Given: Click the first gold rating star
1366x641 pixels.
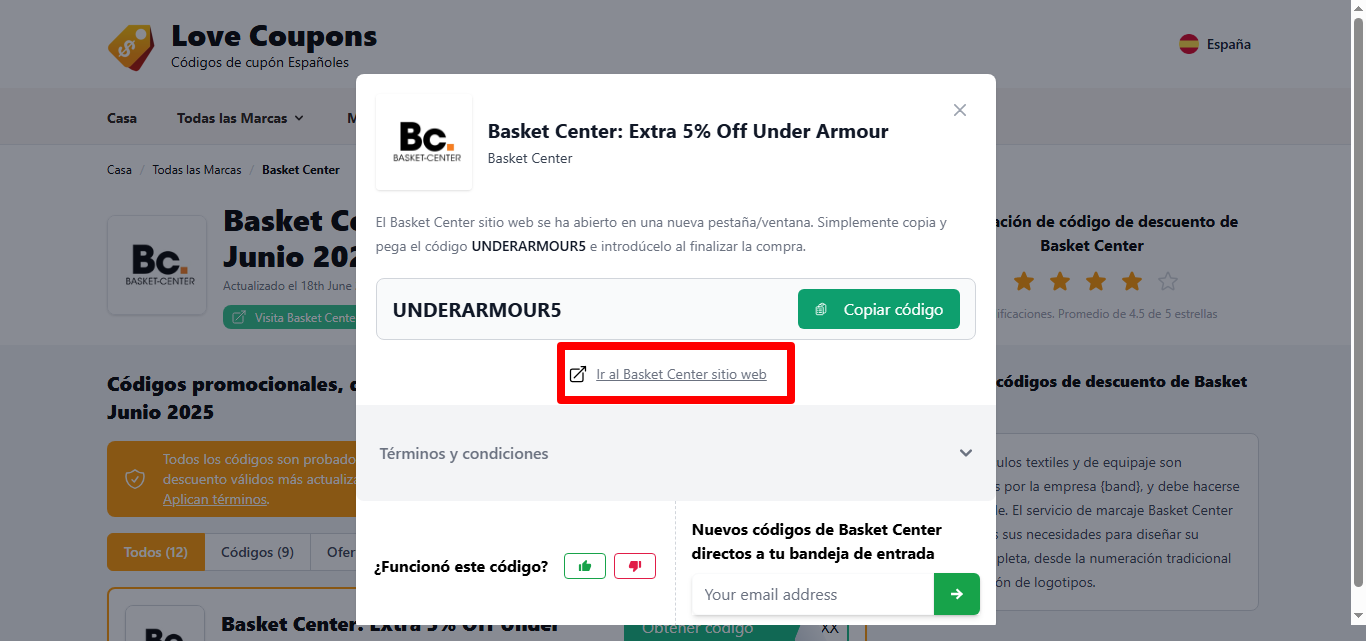Looking at the screenshot, I should coord(1024,281).
